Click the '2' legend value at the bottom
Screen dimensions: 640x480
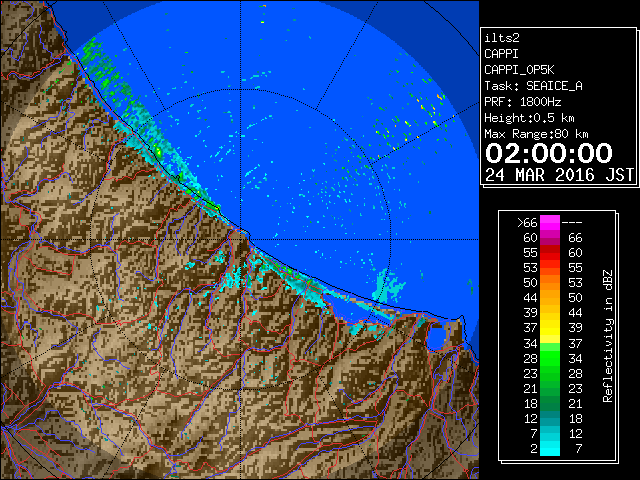(533, 449)
